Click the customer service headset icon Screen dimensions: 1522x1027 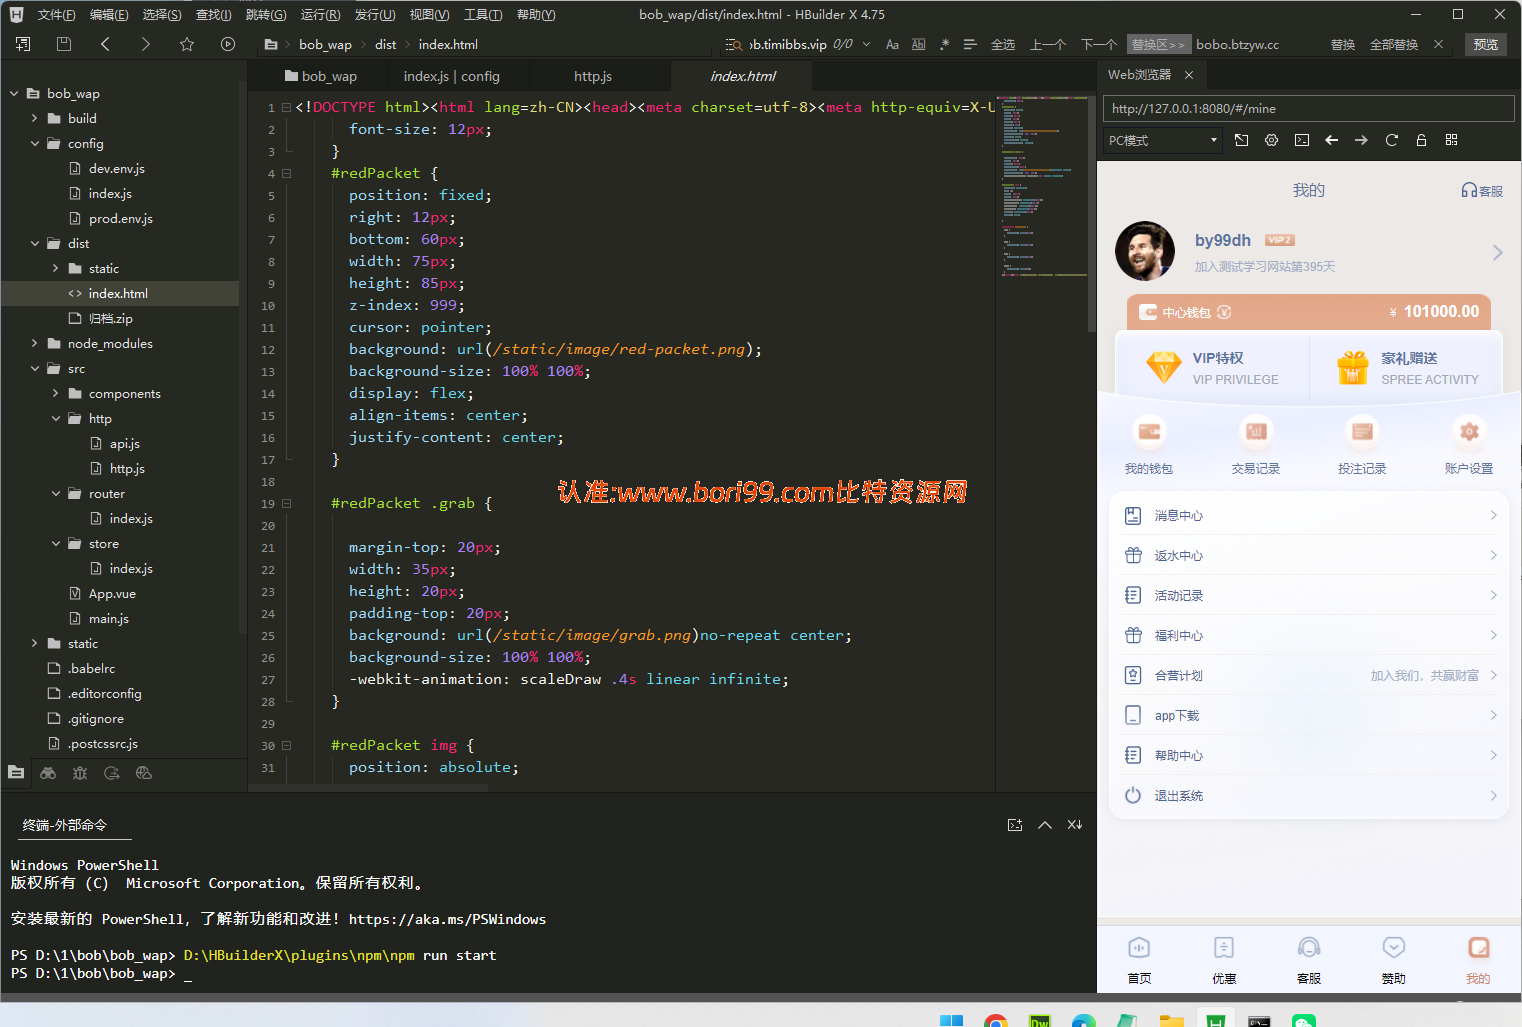point(1469,190)
